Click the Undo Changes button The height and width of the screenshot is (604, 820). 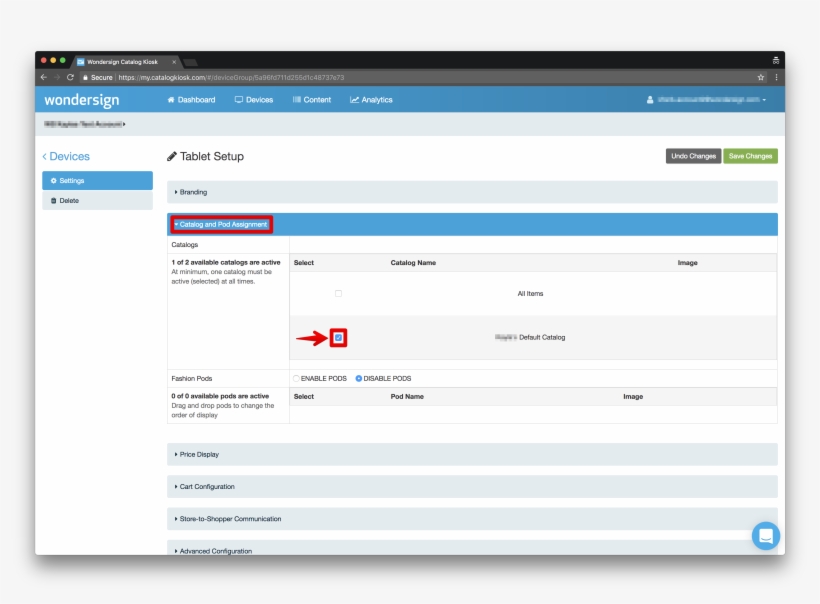point(693,156)
